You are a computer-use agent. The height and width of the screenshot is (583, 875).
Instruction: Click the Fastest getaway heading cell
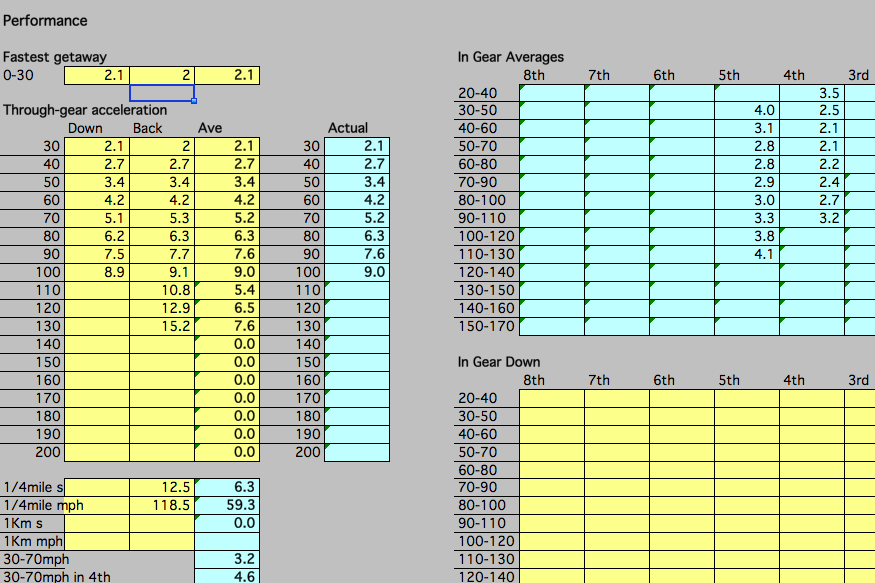55,57
